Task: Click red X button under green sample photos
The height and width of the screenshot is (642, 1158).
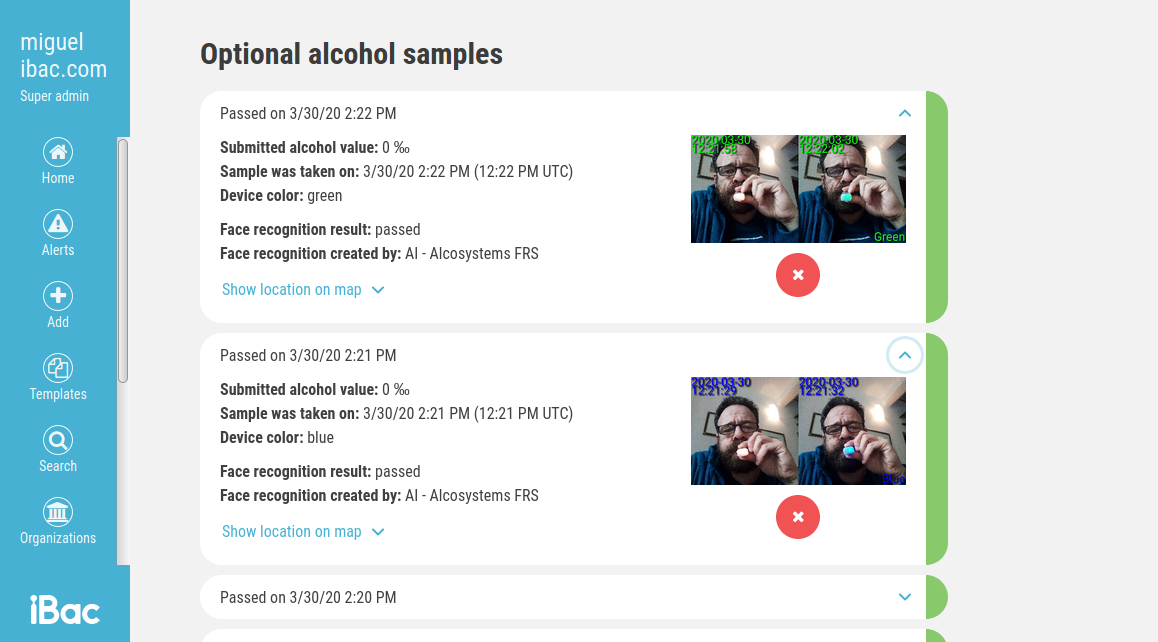Action: click(798, 275)
